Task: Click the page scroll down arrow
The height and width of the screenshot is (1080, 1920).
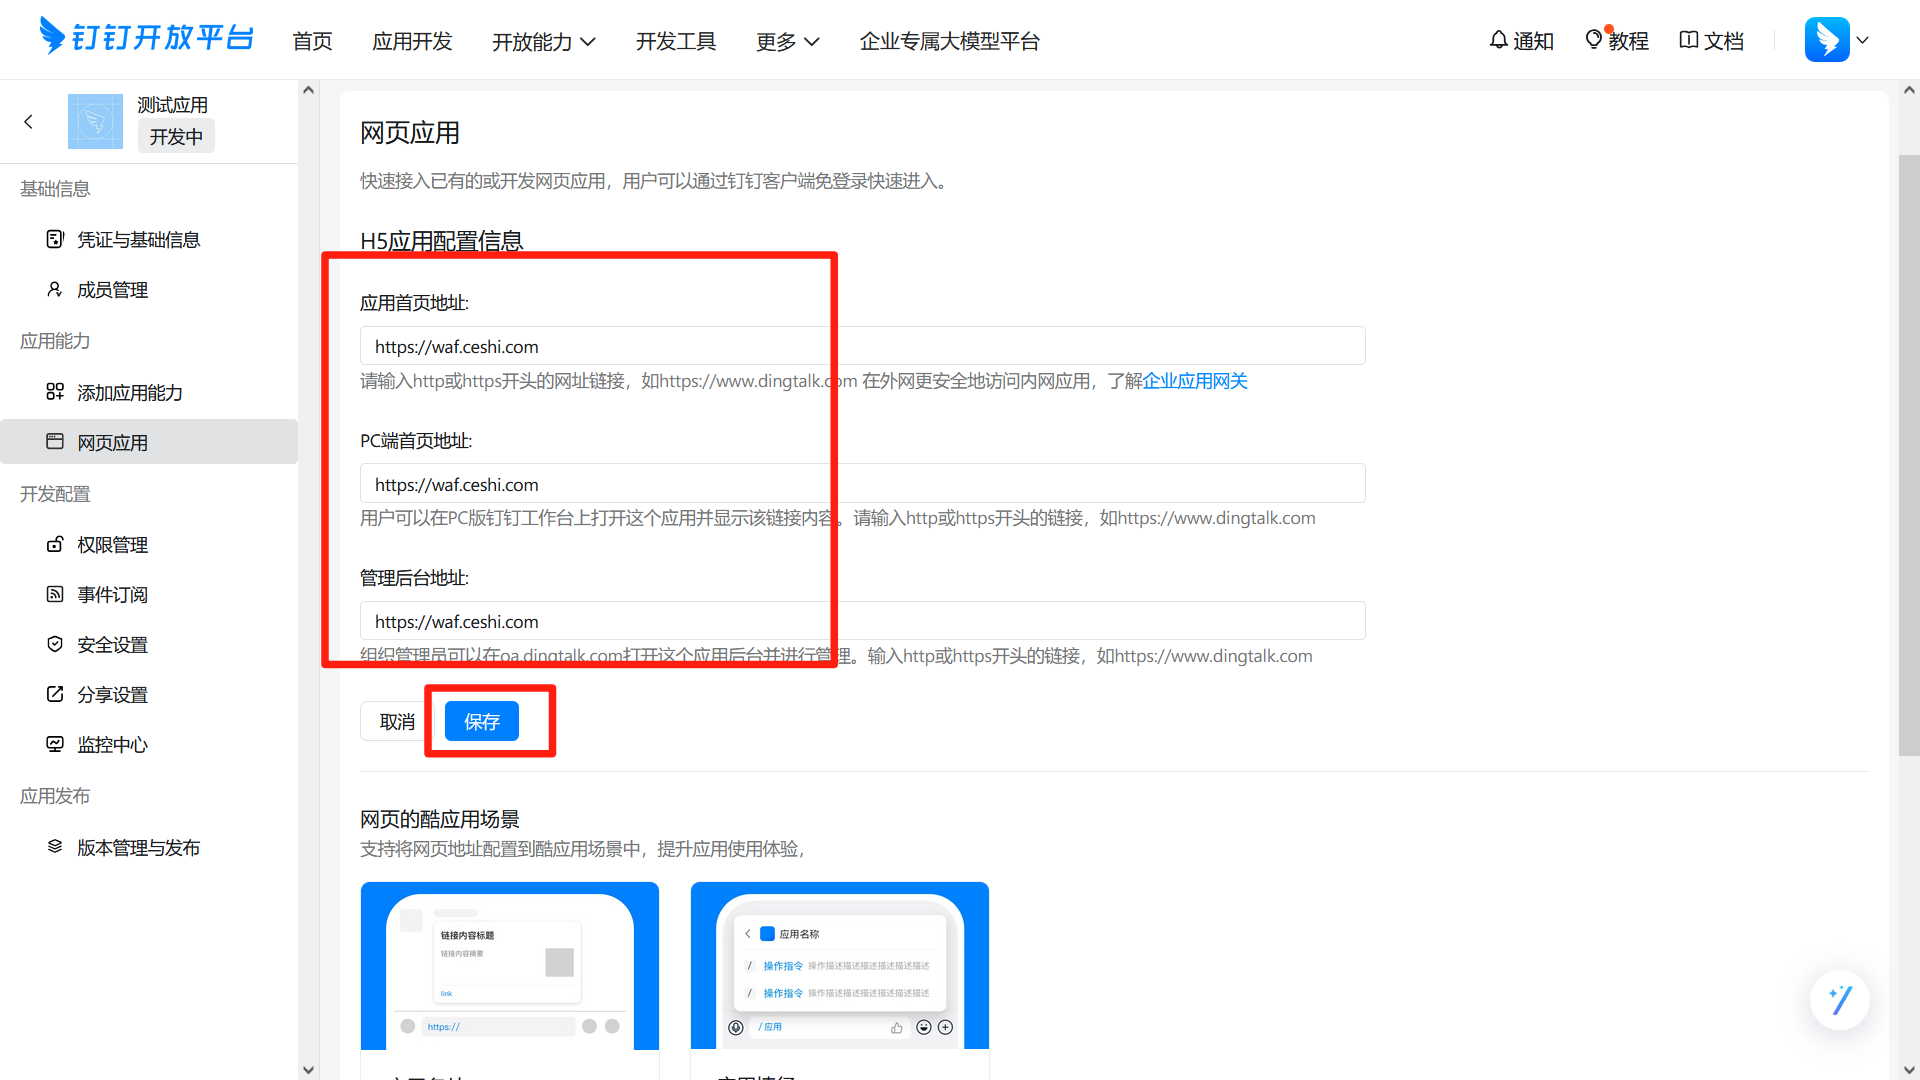Action: (1909, 1070)
